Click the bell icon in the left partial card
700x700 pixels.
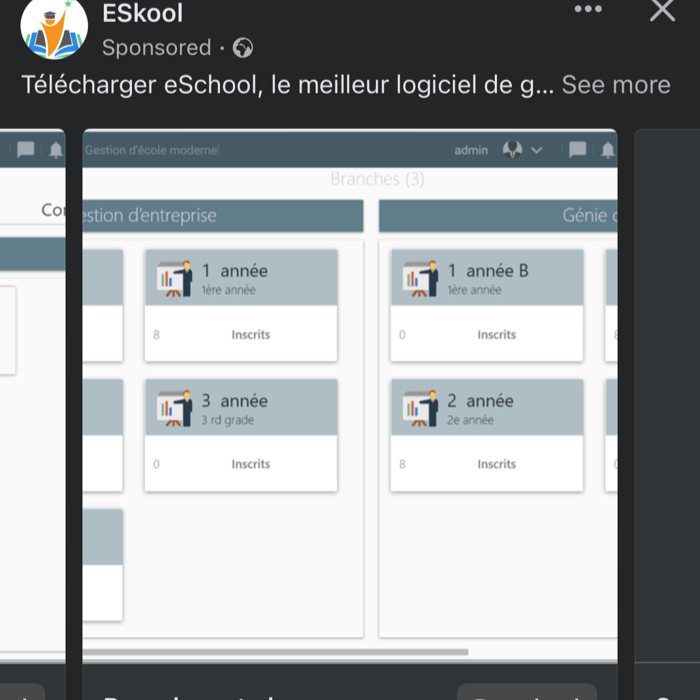(x=56, y=150)
